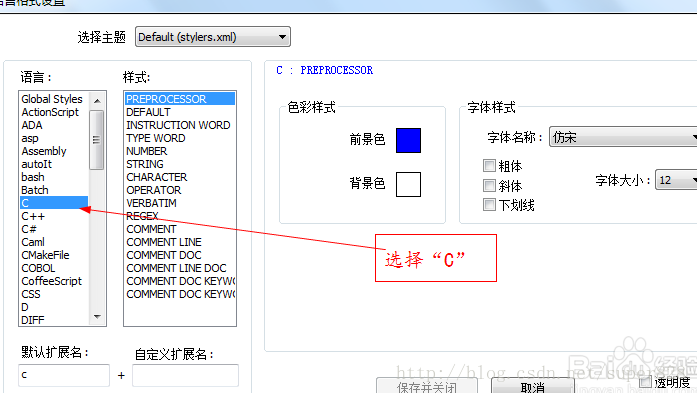Select CSS language
Screen dimensions: 697x393
(31, 294)
